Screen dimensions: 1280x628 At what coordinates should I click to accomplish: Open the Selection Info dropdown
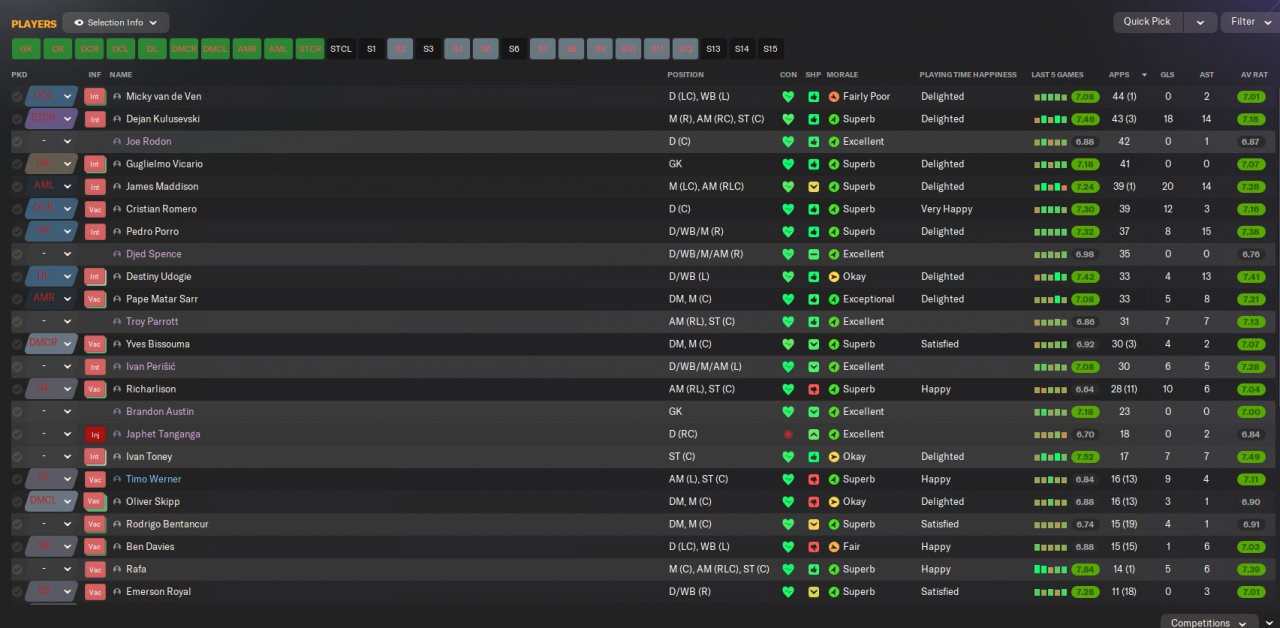[116, 22]
